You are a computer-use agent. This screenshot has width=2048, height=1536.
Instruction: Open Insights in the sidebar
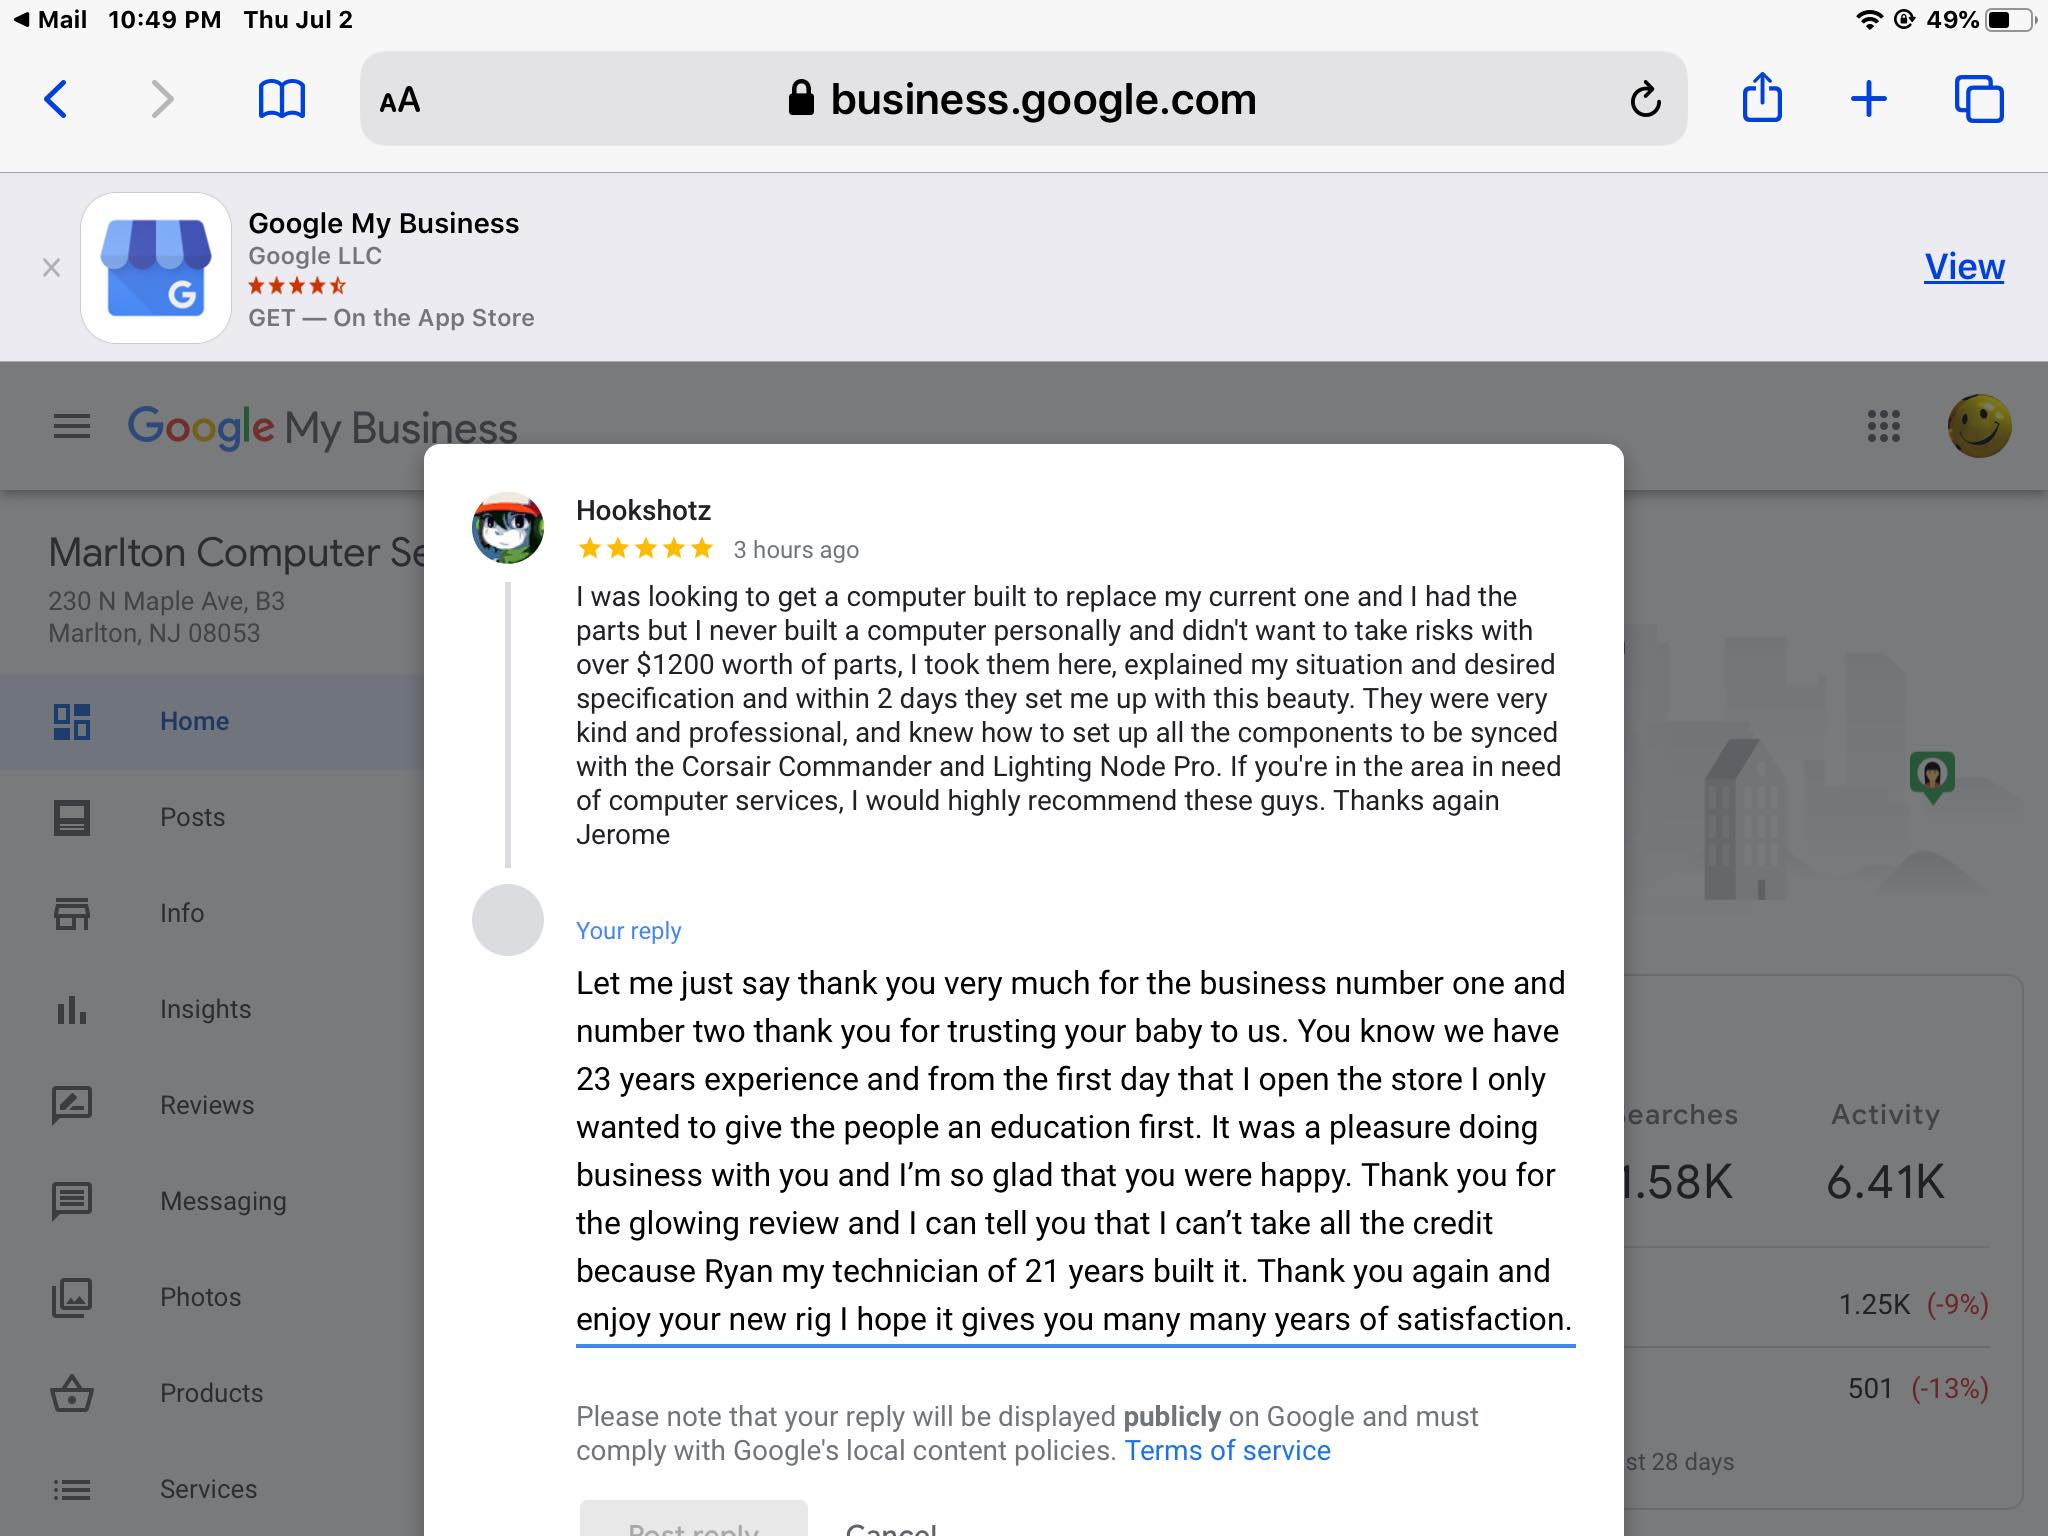coord(205,1009)
